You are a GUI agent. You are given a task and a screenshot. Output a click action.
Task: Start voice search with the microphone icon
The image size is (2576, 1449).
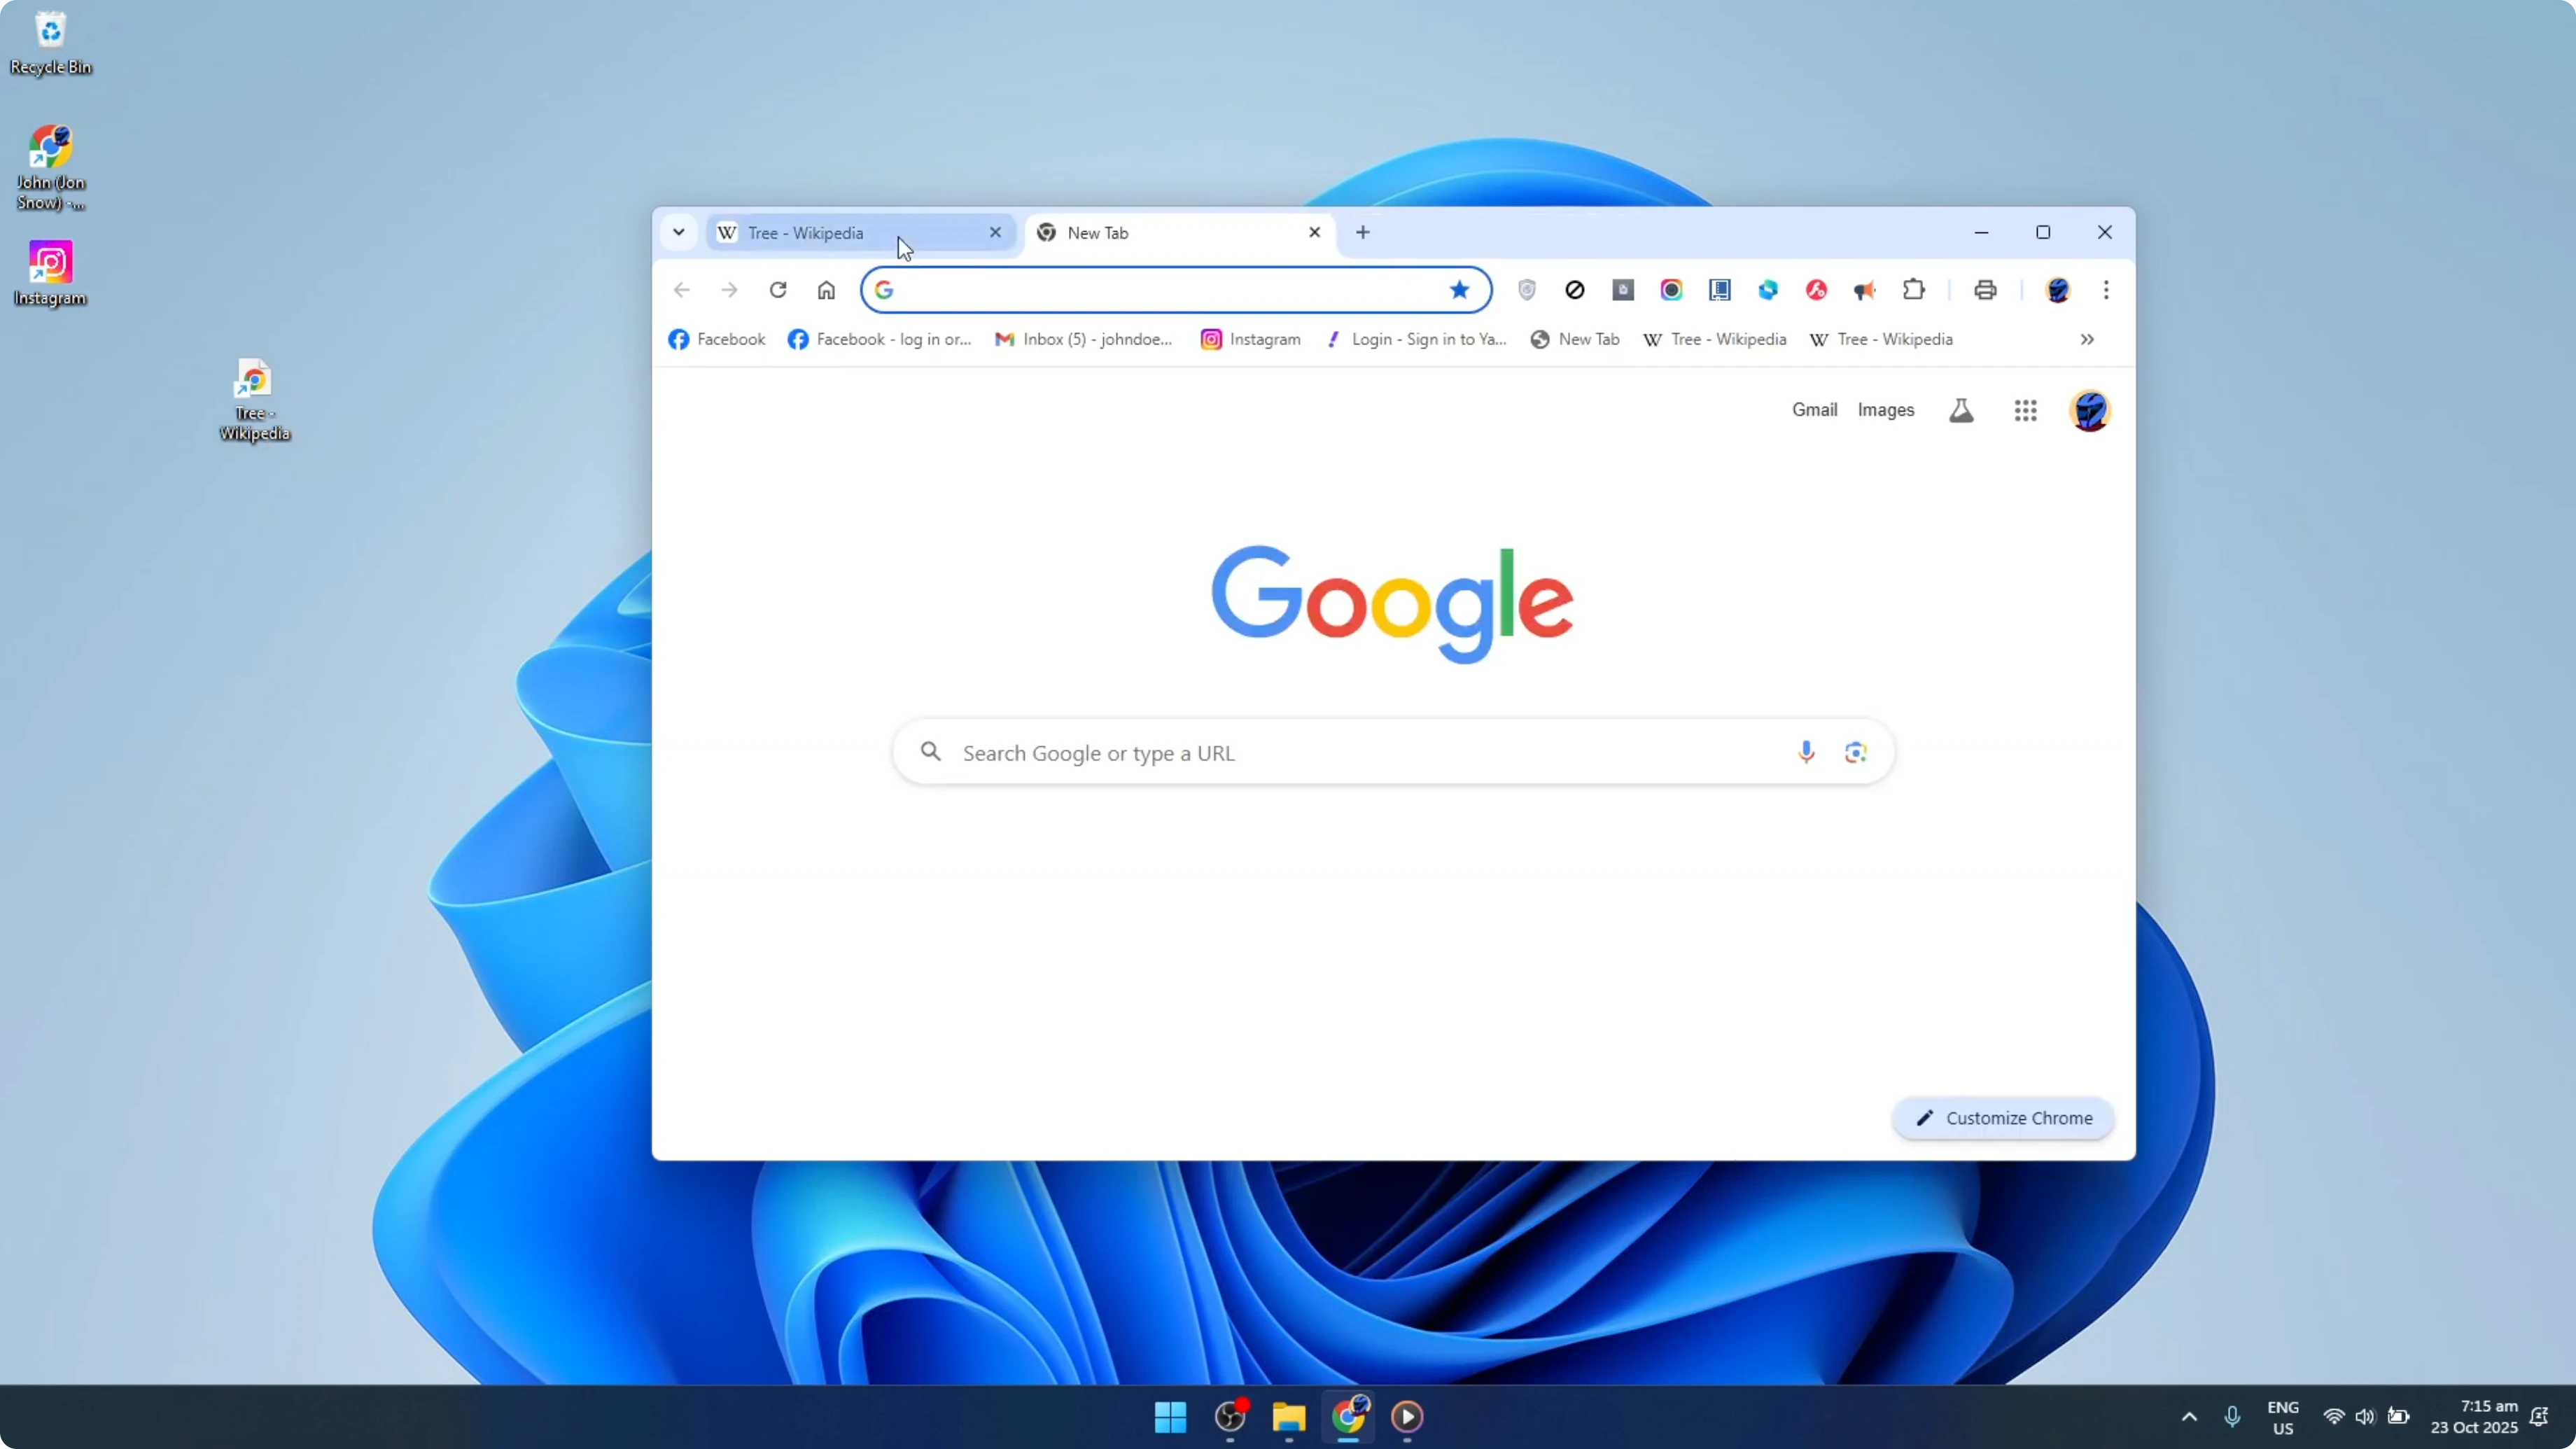pyautogui.click(x=1806, y=752)
